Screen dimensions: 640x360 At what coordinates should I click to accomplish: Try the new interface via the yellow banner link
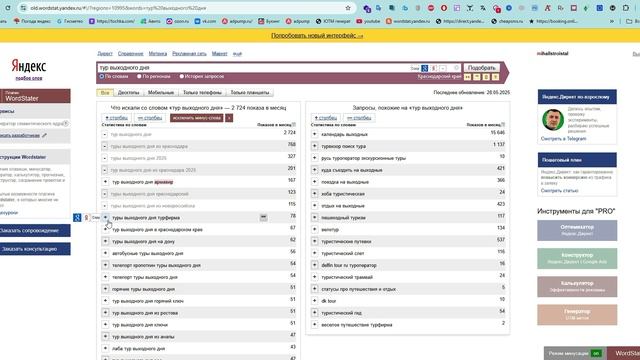coord(317,36)
